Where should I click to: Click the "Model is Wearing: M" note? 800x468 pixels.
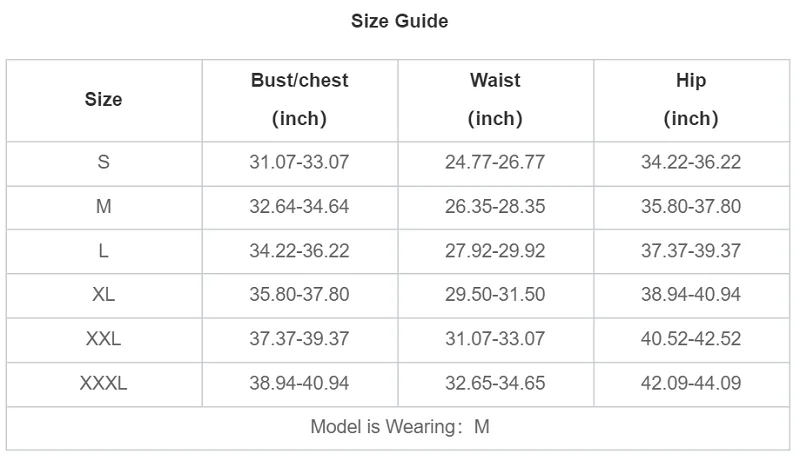coord(399,427)
